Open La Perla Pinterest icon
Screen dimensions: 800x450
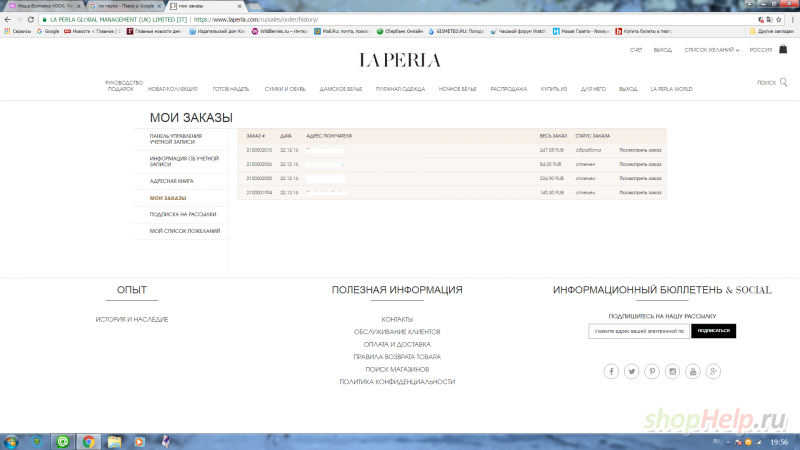coord(652,371)
